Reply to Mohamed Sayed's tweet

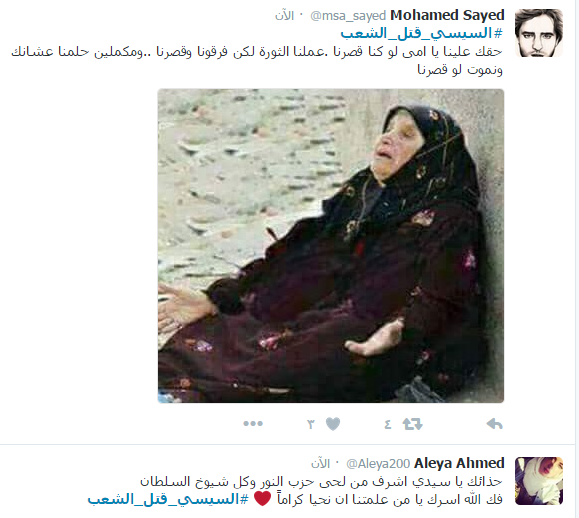pyautogui.click(x=494, y=424)
